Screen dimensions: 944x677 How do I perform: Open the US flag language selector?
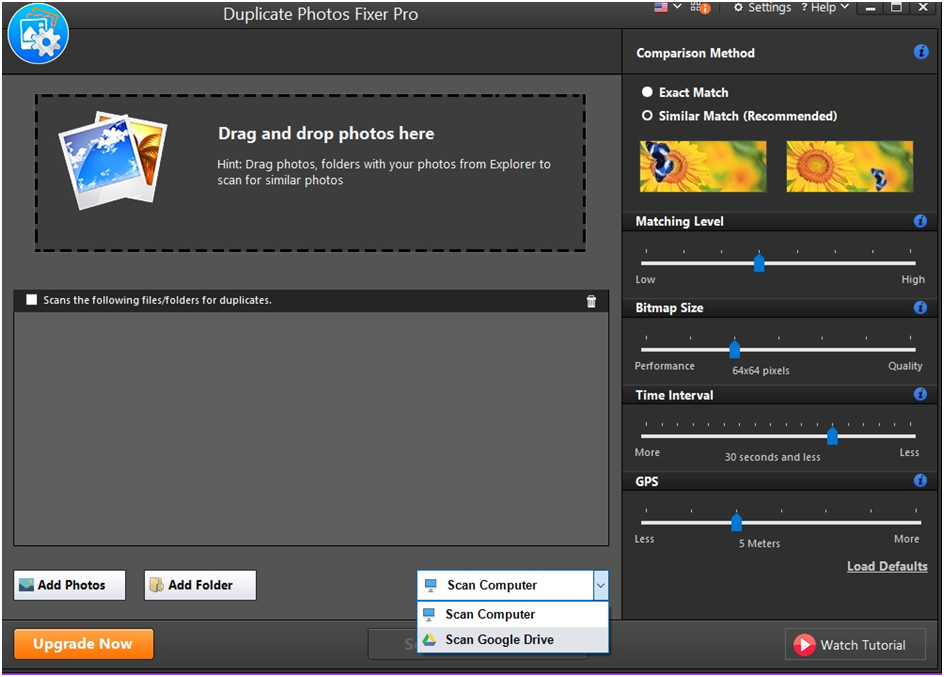point(661,7)
